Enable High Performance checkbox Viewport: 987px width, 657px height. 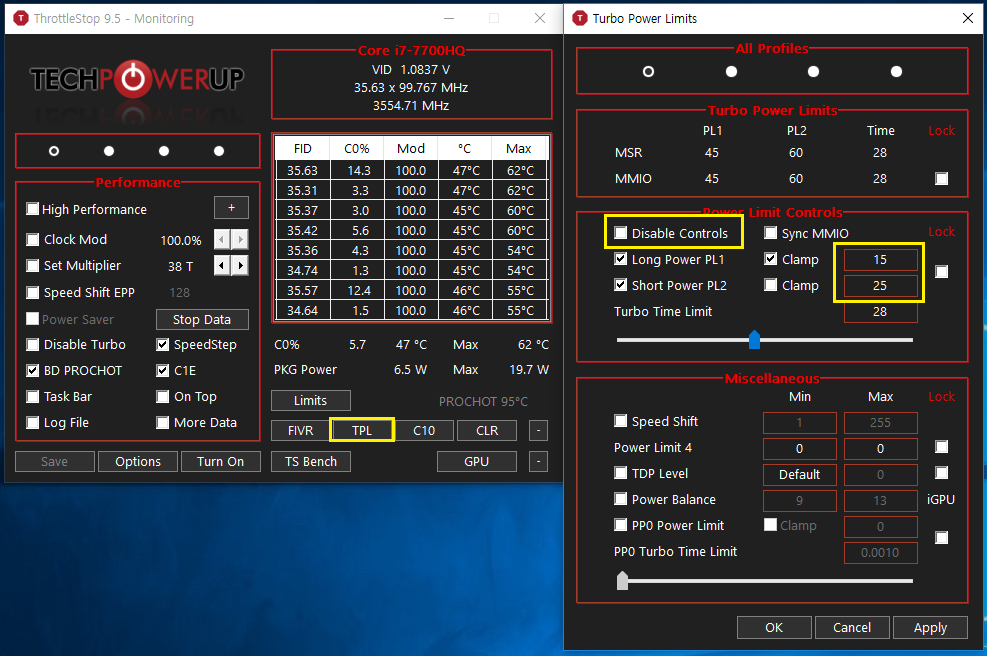[33, 209]
